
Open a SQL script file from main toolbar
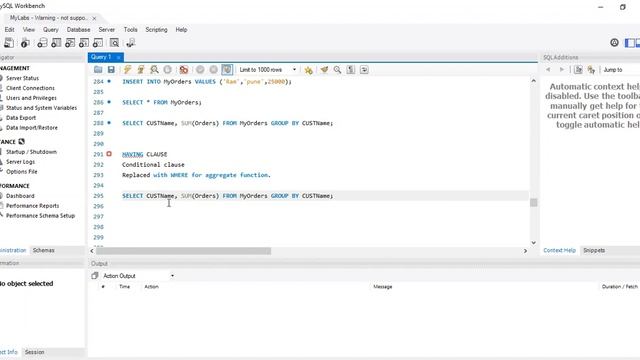[9, 43]
